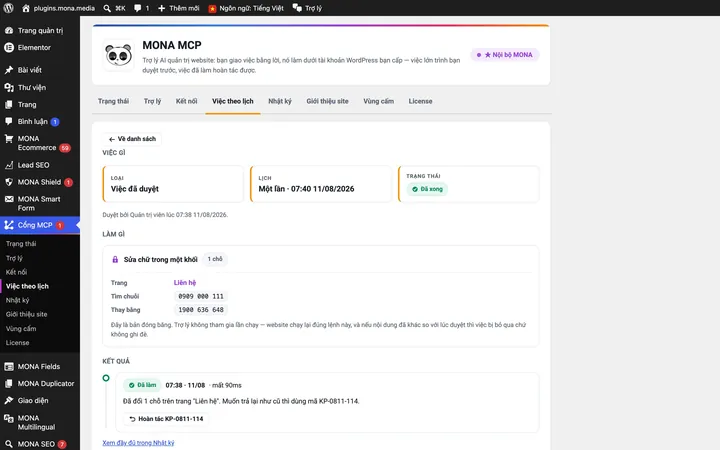Click the Bài viết pin icon

[x=9, y=70]
